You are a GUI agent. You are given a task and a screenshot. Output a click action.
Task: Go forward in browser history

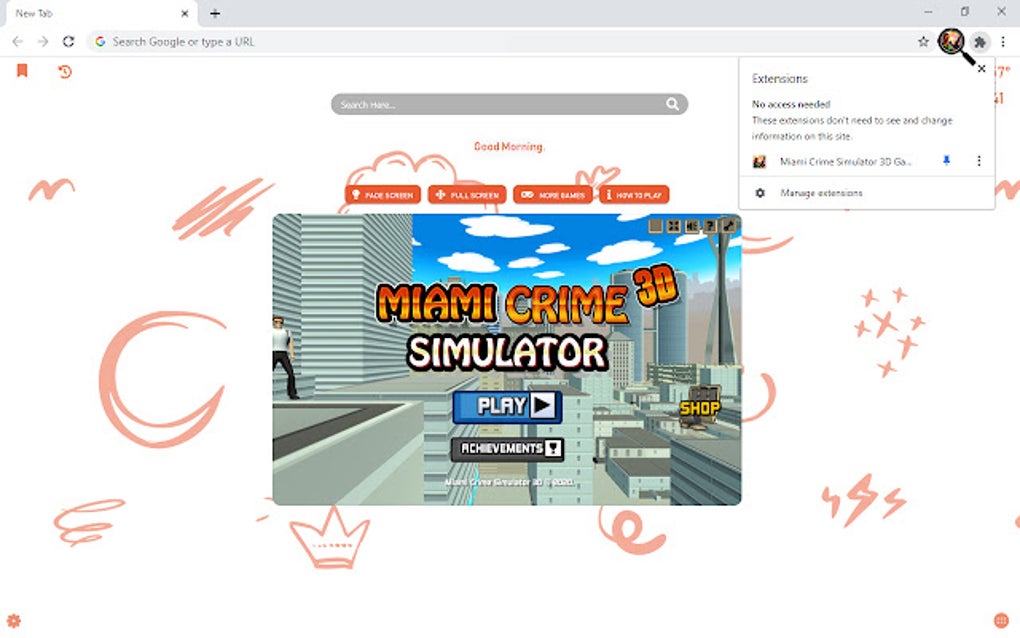click(x=43, y=42)
